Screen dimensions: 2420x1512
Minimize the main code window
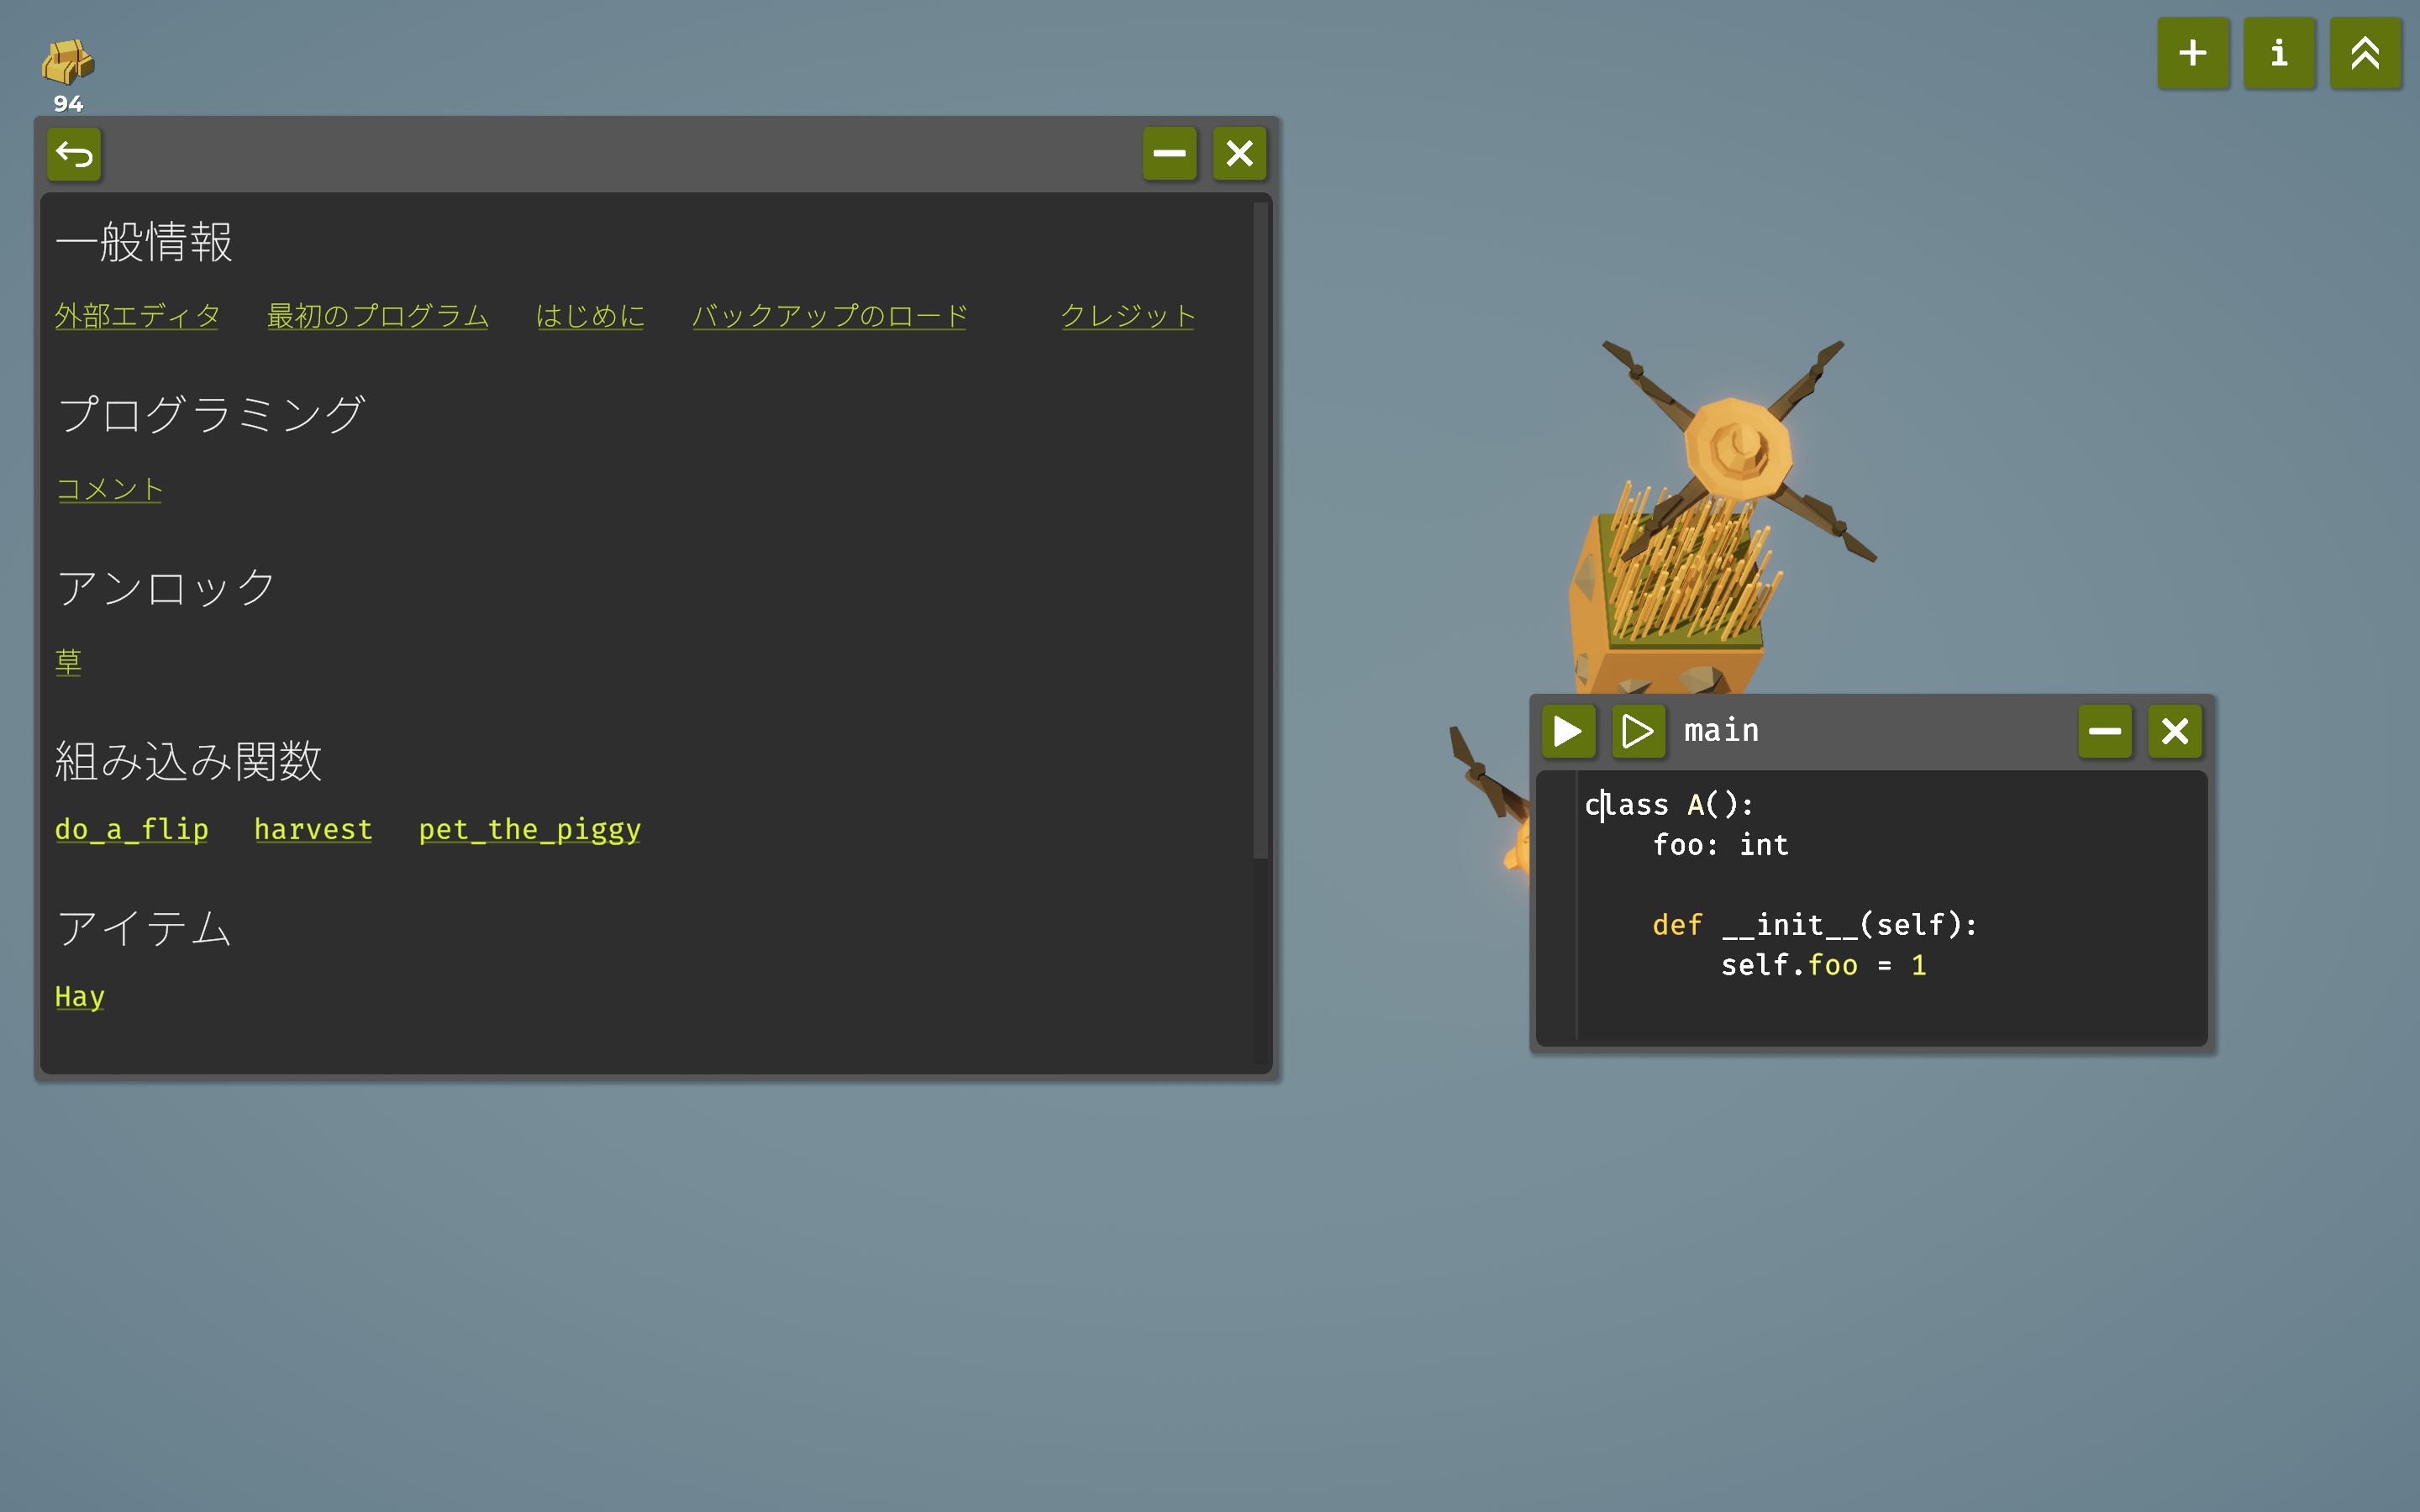[x=2104, y=731]
